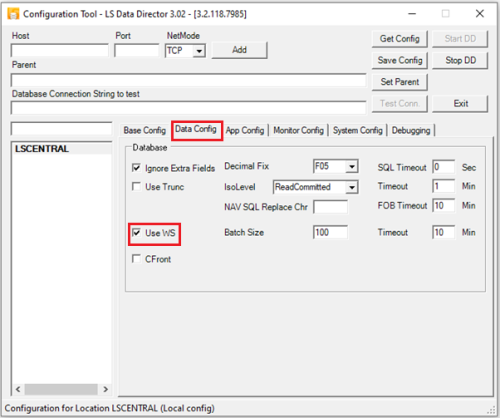Open the NetMode TCP dropdown

point(199,51)
